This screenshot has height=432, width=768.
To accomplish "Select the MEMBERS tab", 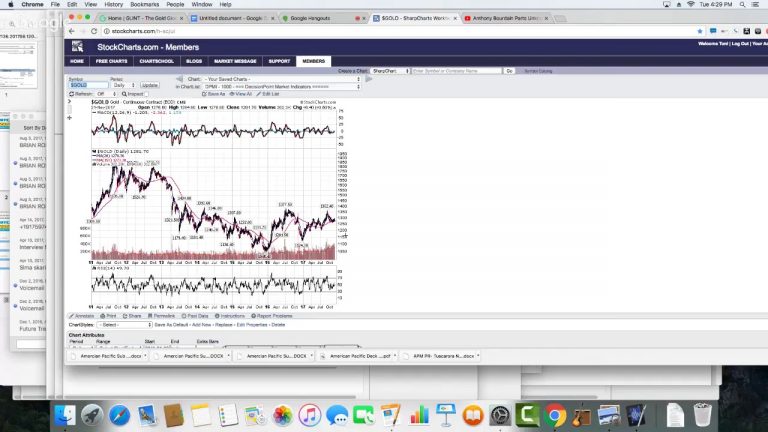I will click(313, 61).
